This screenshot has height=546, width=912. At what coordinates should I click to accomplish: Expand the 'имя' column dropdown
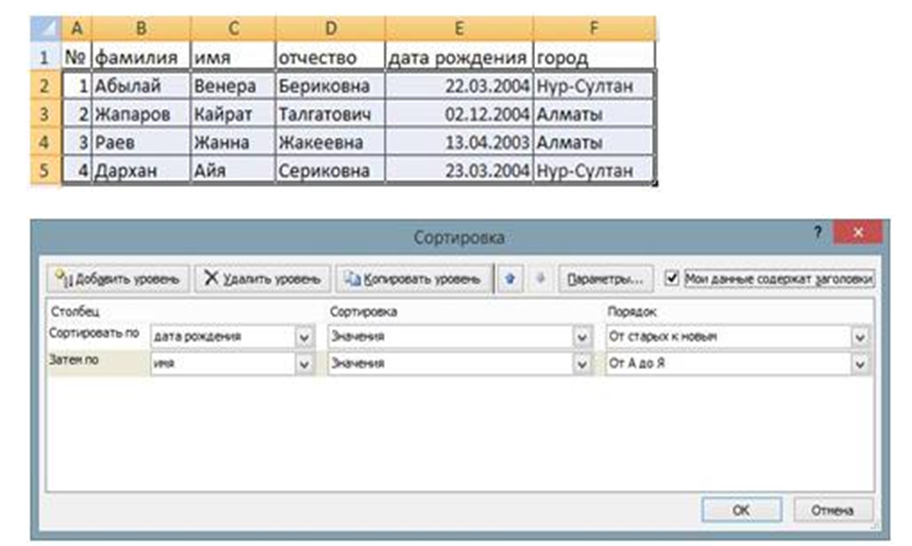click(306, 366)
